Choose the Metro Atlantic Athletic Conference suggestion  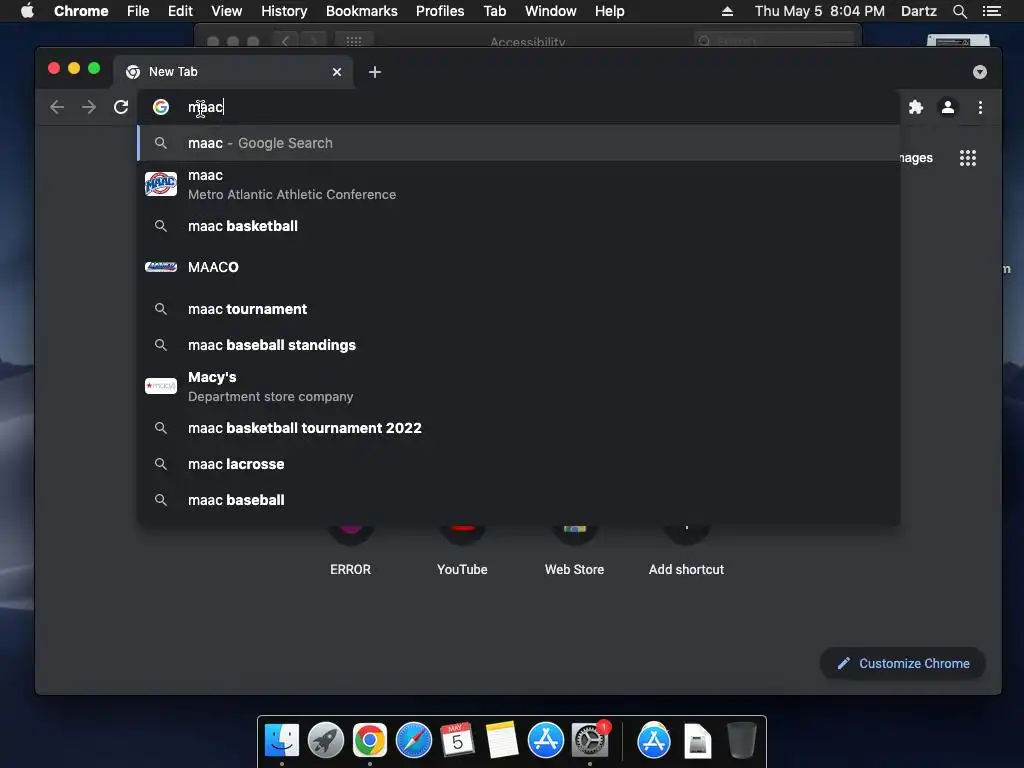click(x=519, y=185)
